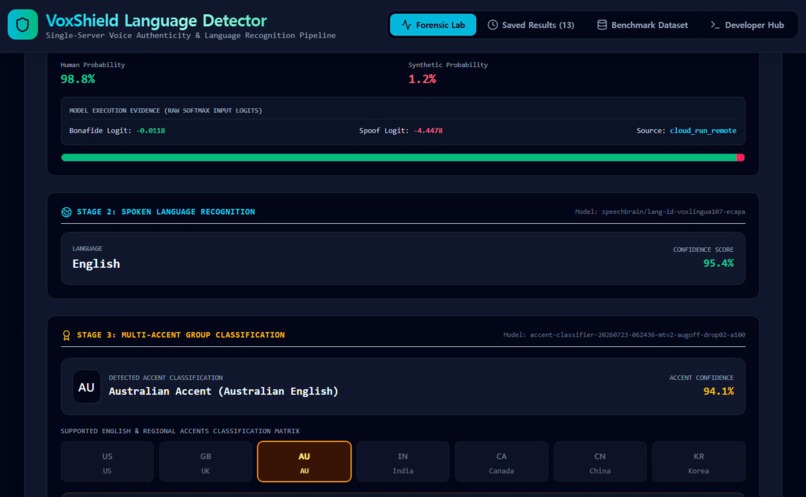The image size is (806, 497).
Task: Click the Stage 2 Spoken Language Recognition heading
Action: pos(166,212)
